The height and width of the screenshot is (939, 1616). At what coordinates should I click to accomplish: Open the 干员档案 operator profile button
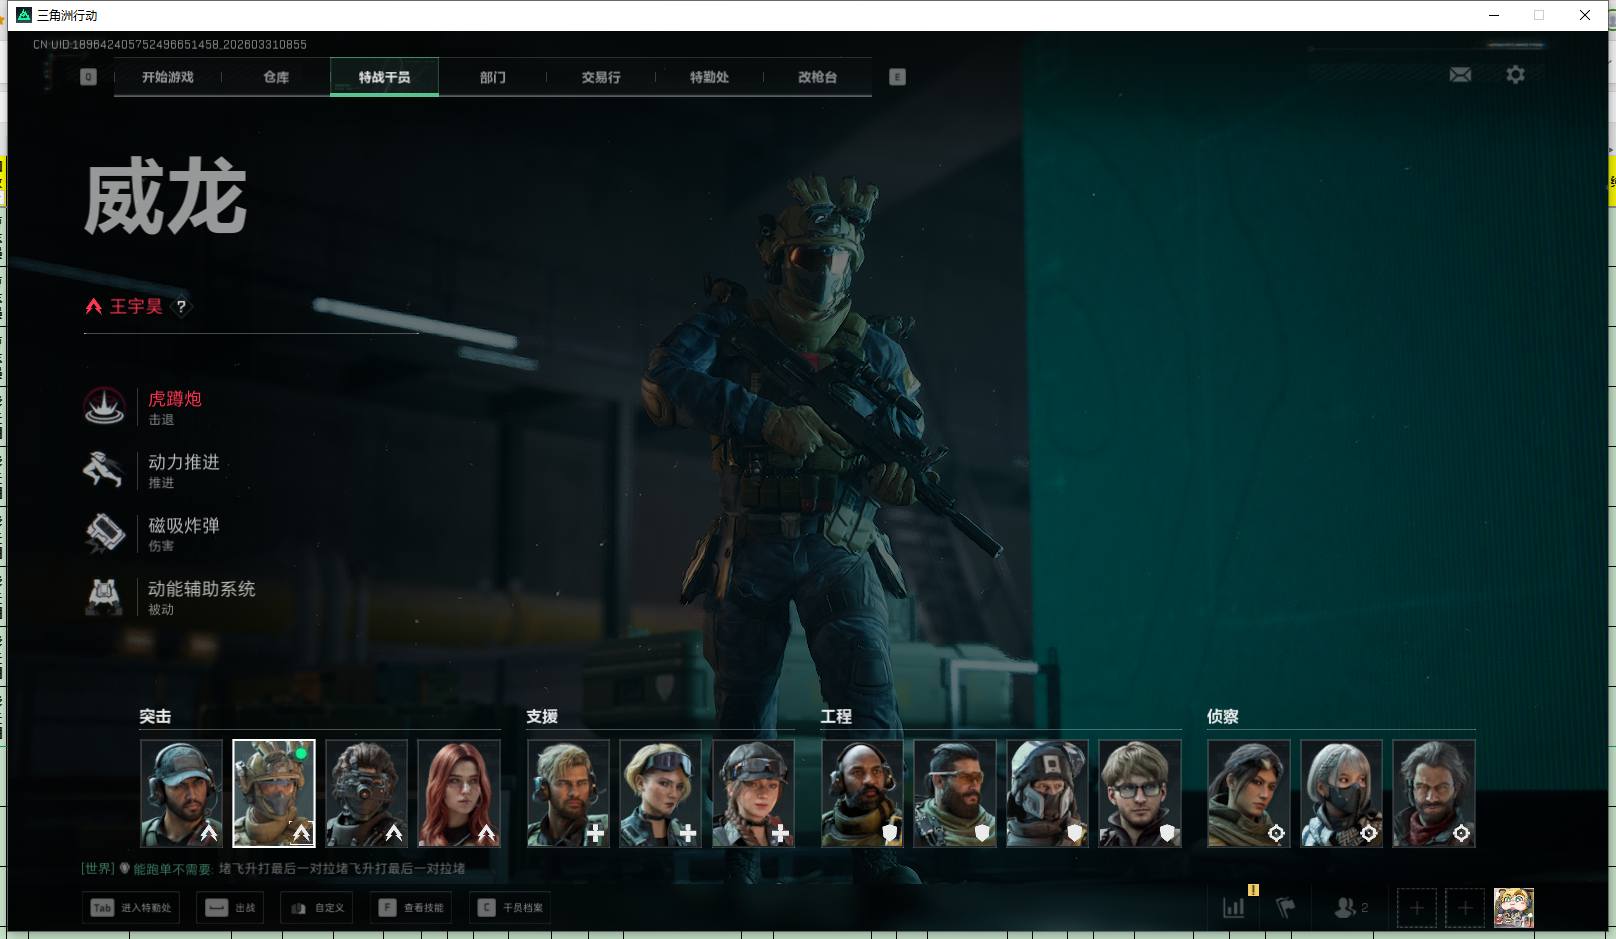coord(510,908)
